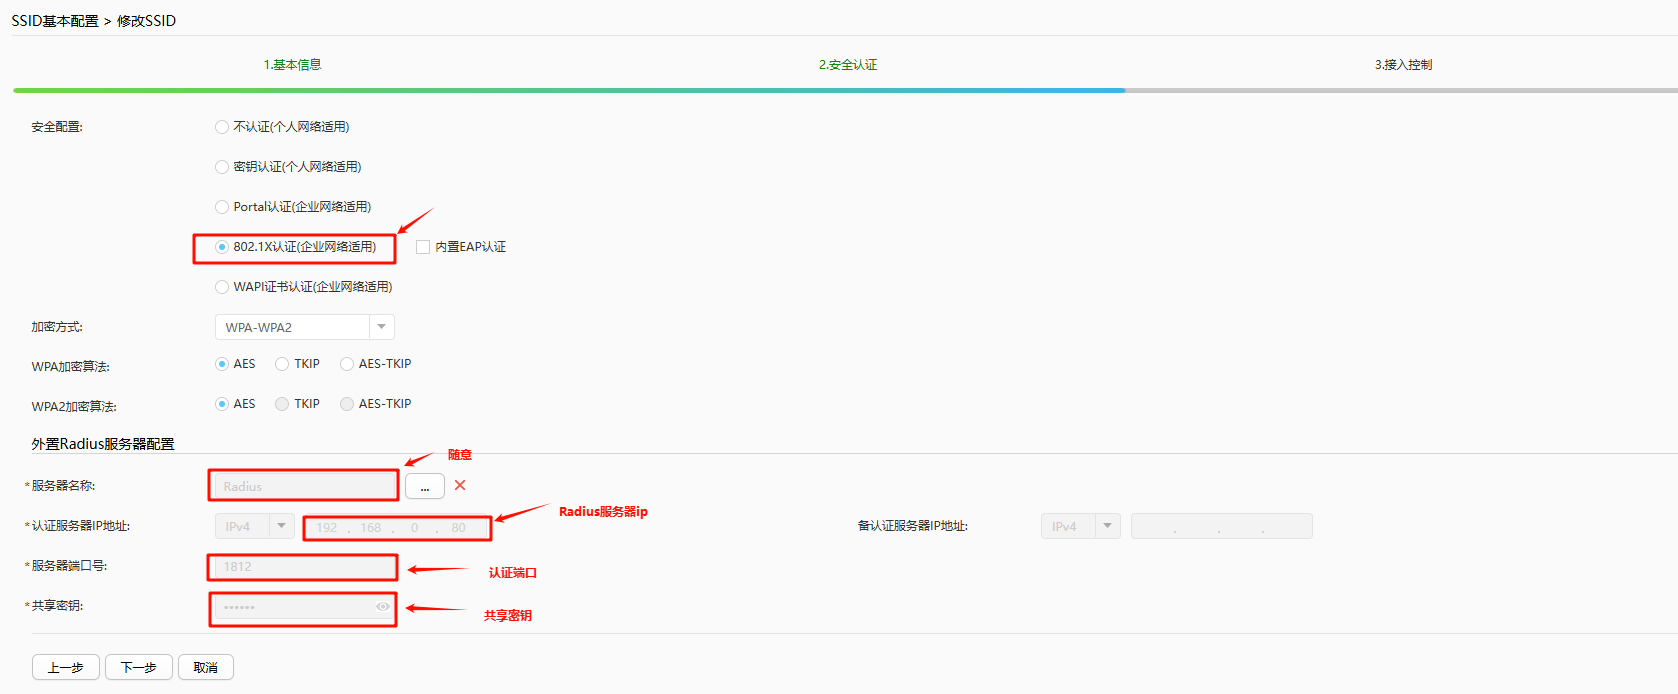Select WAPI证书认证 radio option
The width and height of the screenshot is (1678, 694).
(x=222, y=287)
